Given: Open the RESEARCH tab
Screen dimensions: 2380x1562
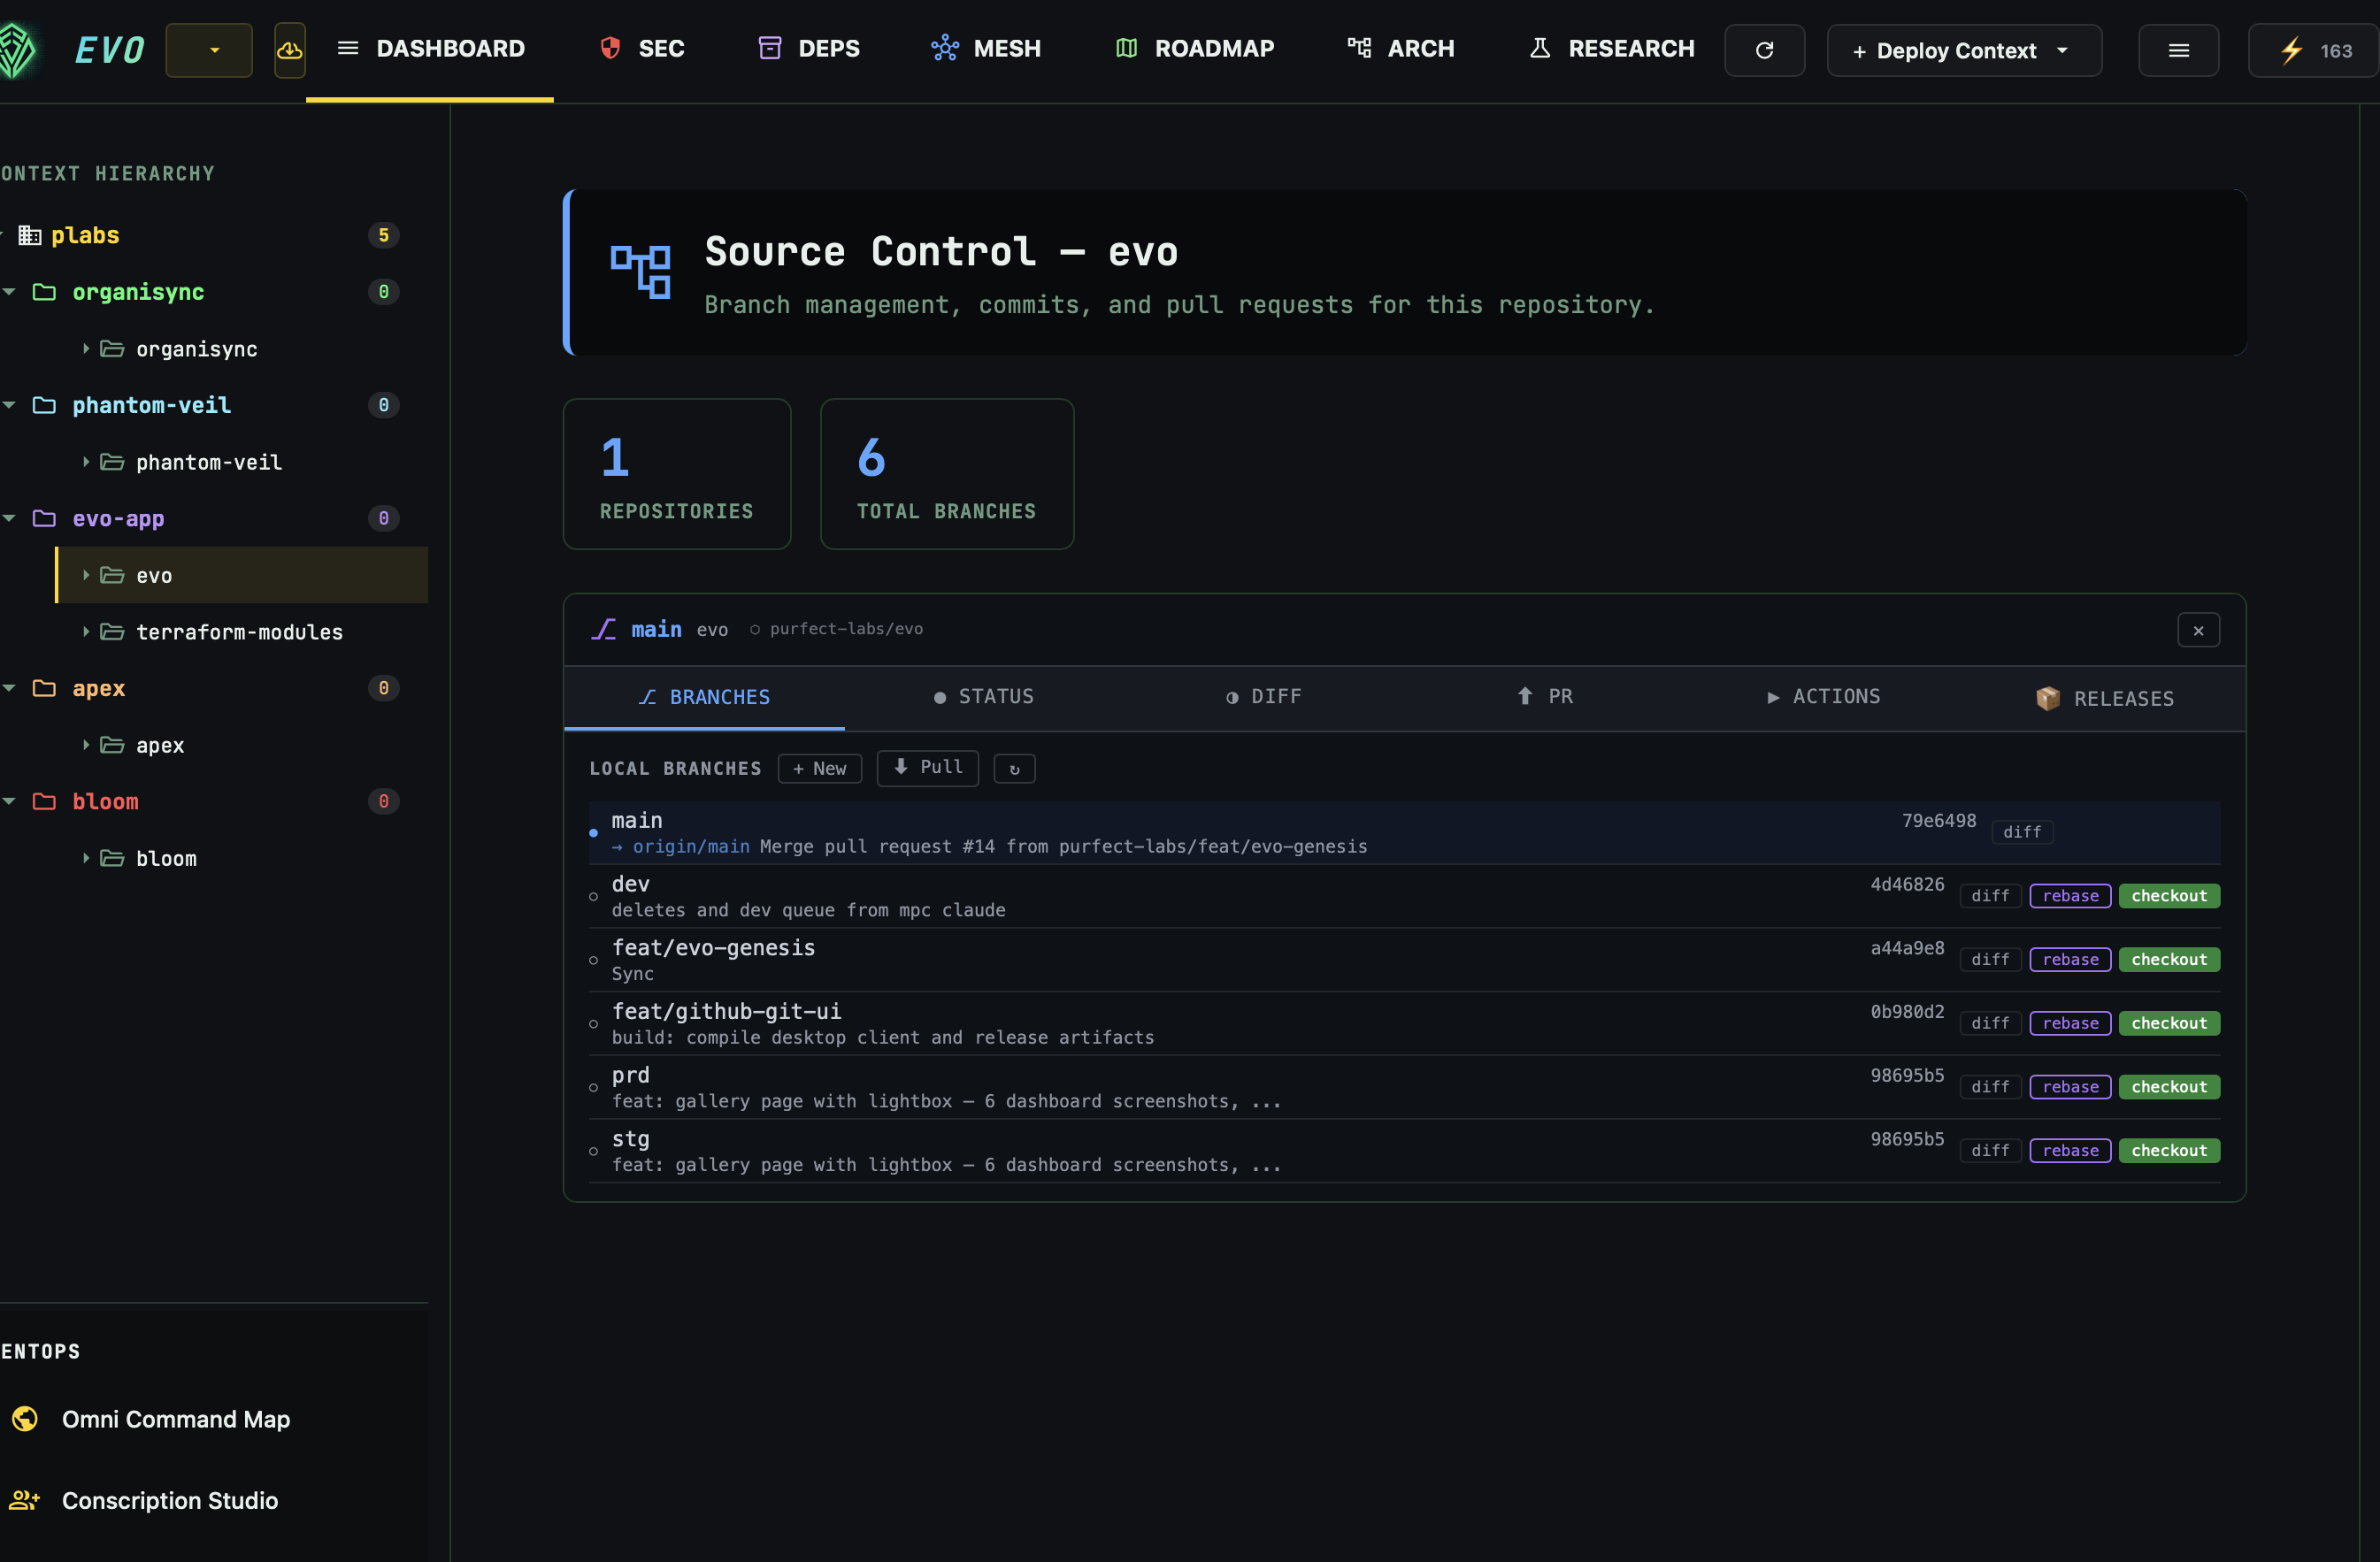Looking at the screenshot, I should point(1611,49).
